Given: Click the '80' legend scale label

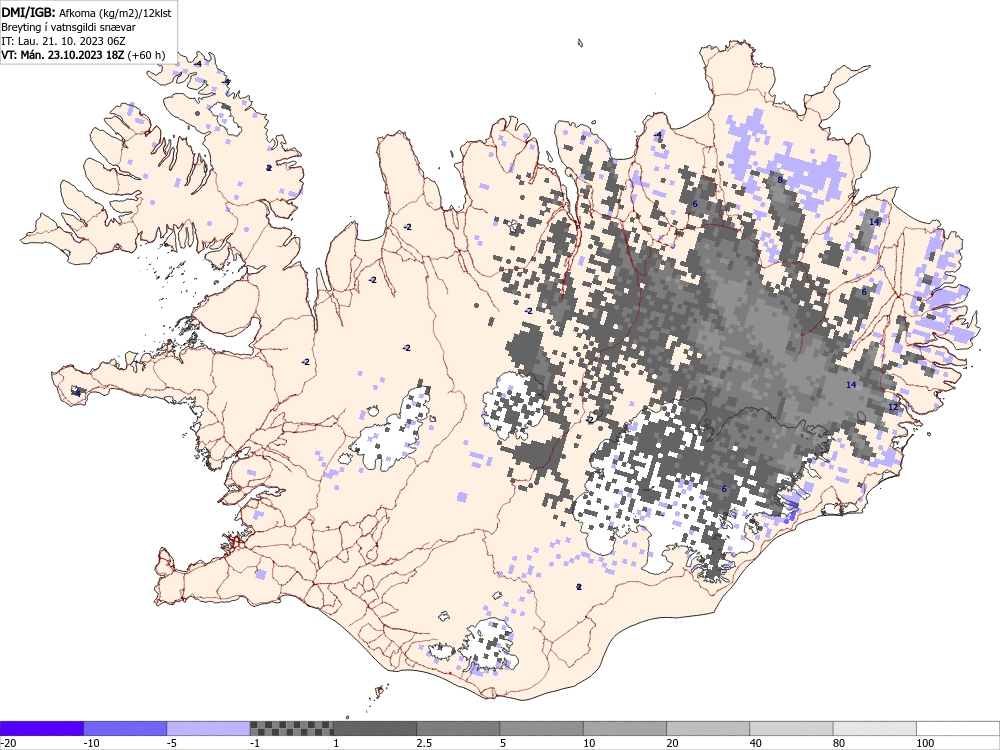Looking at the screenshot, I should 839,743.
